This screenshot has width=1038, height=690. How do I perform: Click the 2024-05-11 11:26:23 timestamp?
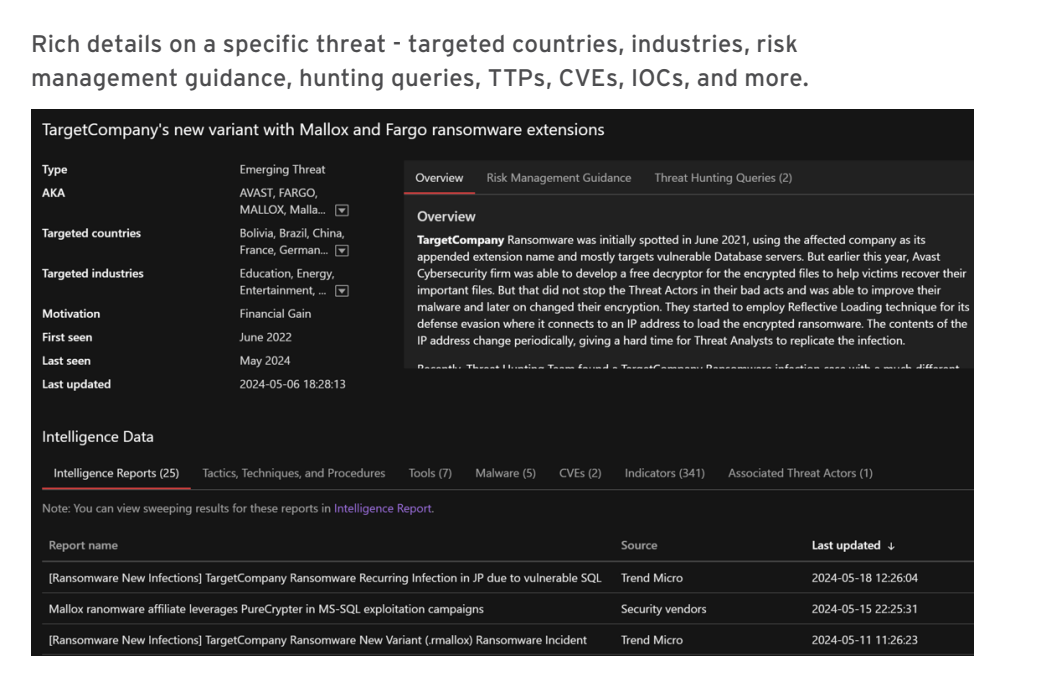click(x=865, y=640)
